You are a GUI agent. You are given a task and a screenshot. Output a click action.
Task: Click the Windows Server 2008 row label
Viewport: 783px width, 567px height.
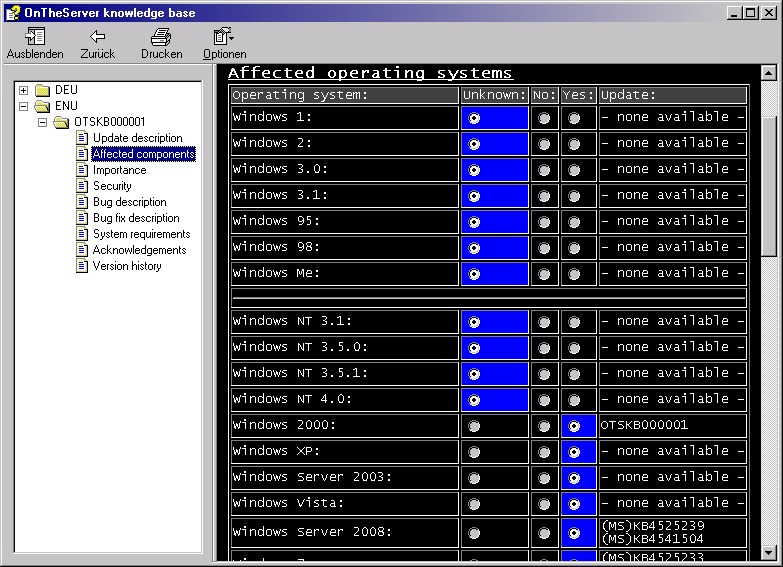312,532
